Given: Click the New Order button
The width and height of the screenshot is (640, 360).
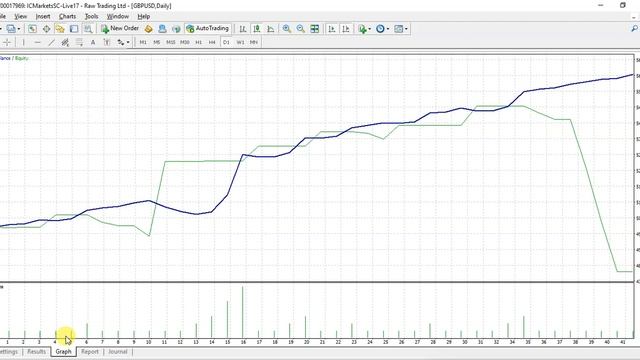Looking at the screenshot, I should click(120, 29).
